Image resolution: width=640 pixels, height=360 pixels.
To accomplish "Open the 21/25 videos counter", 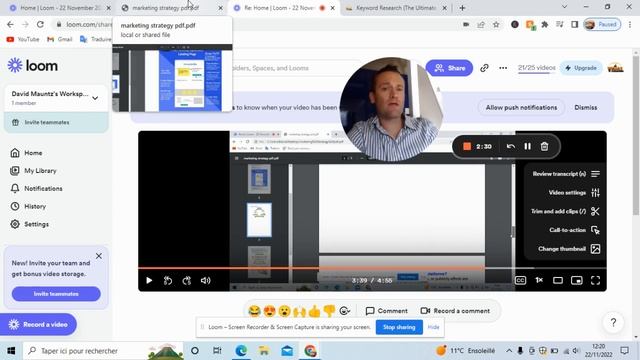I will pos(537,68).
